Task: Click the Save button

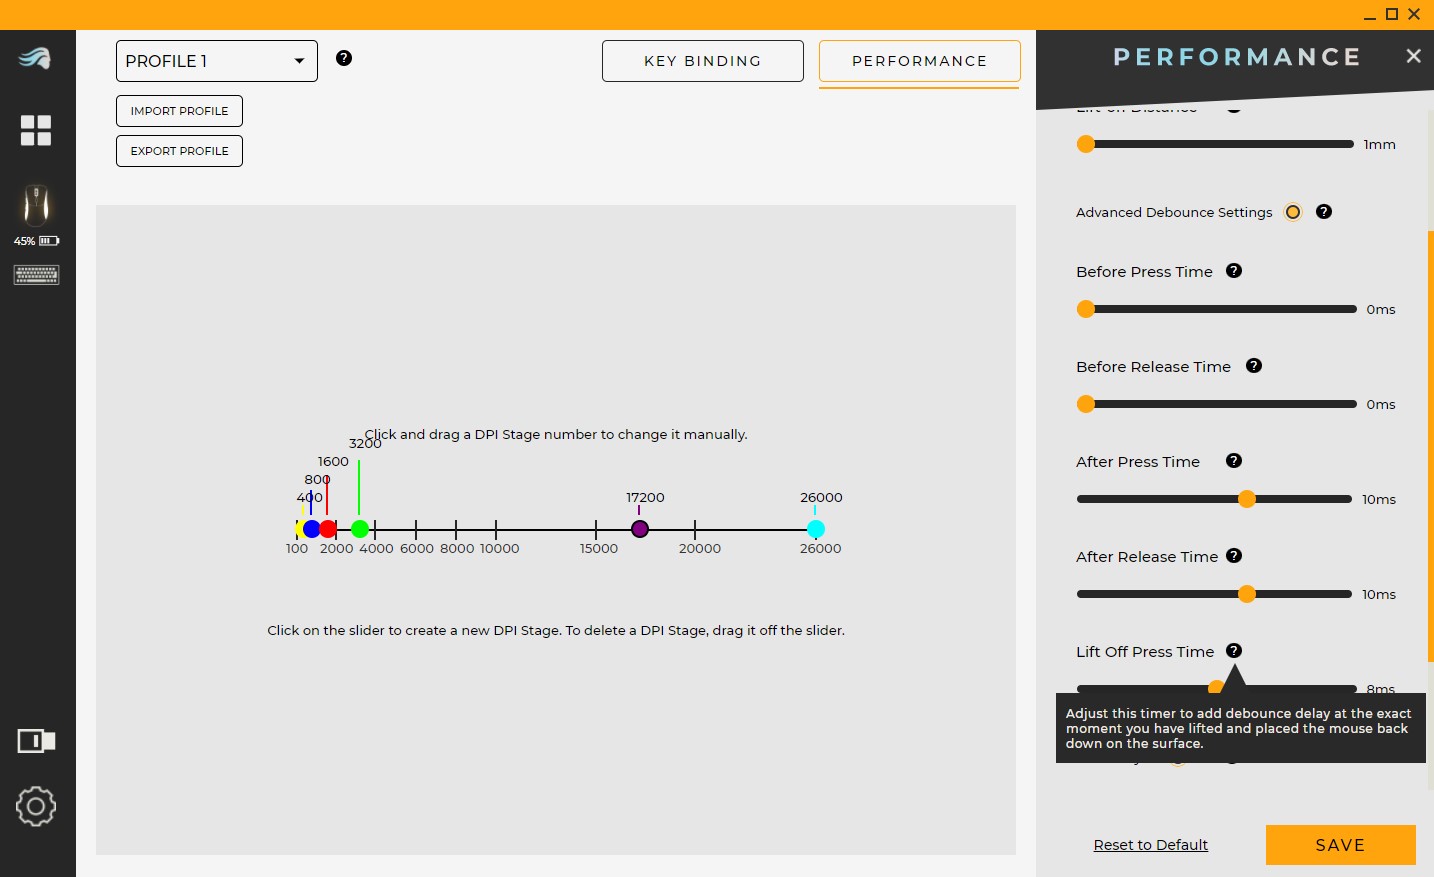Action: [x=1340, y=845]
